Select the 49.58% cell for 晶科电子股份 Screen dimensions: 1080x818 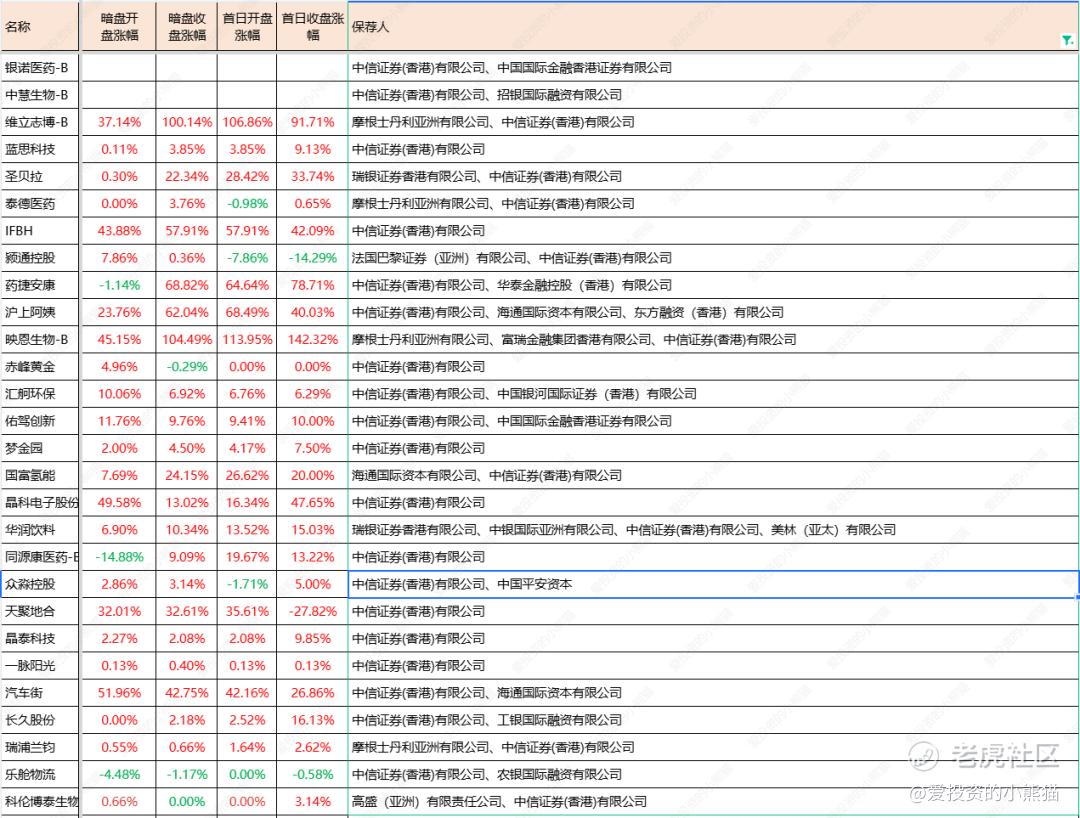pos(118,503)
